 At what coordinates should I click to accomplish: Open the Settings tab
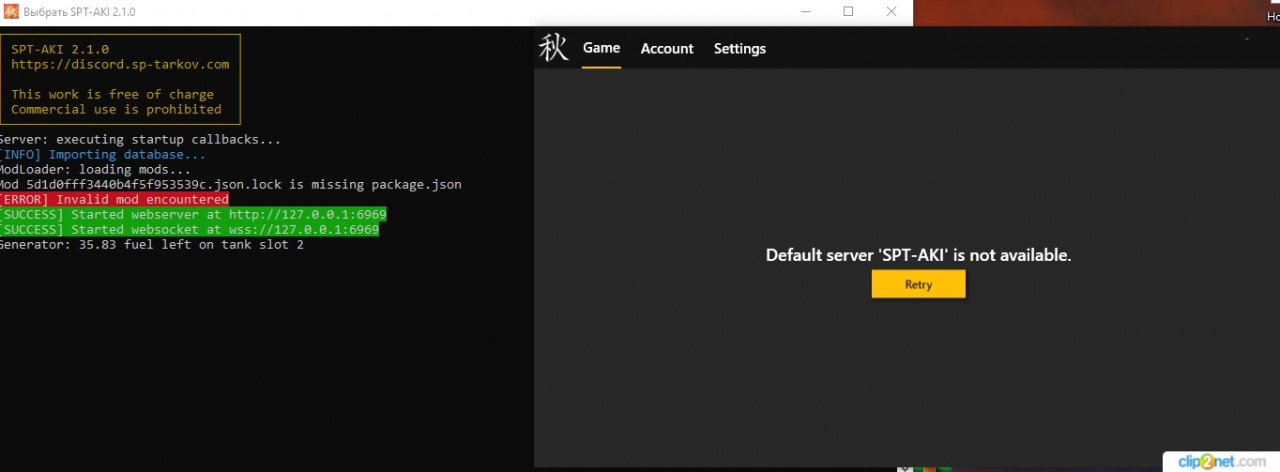tap(740, 49)
